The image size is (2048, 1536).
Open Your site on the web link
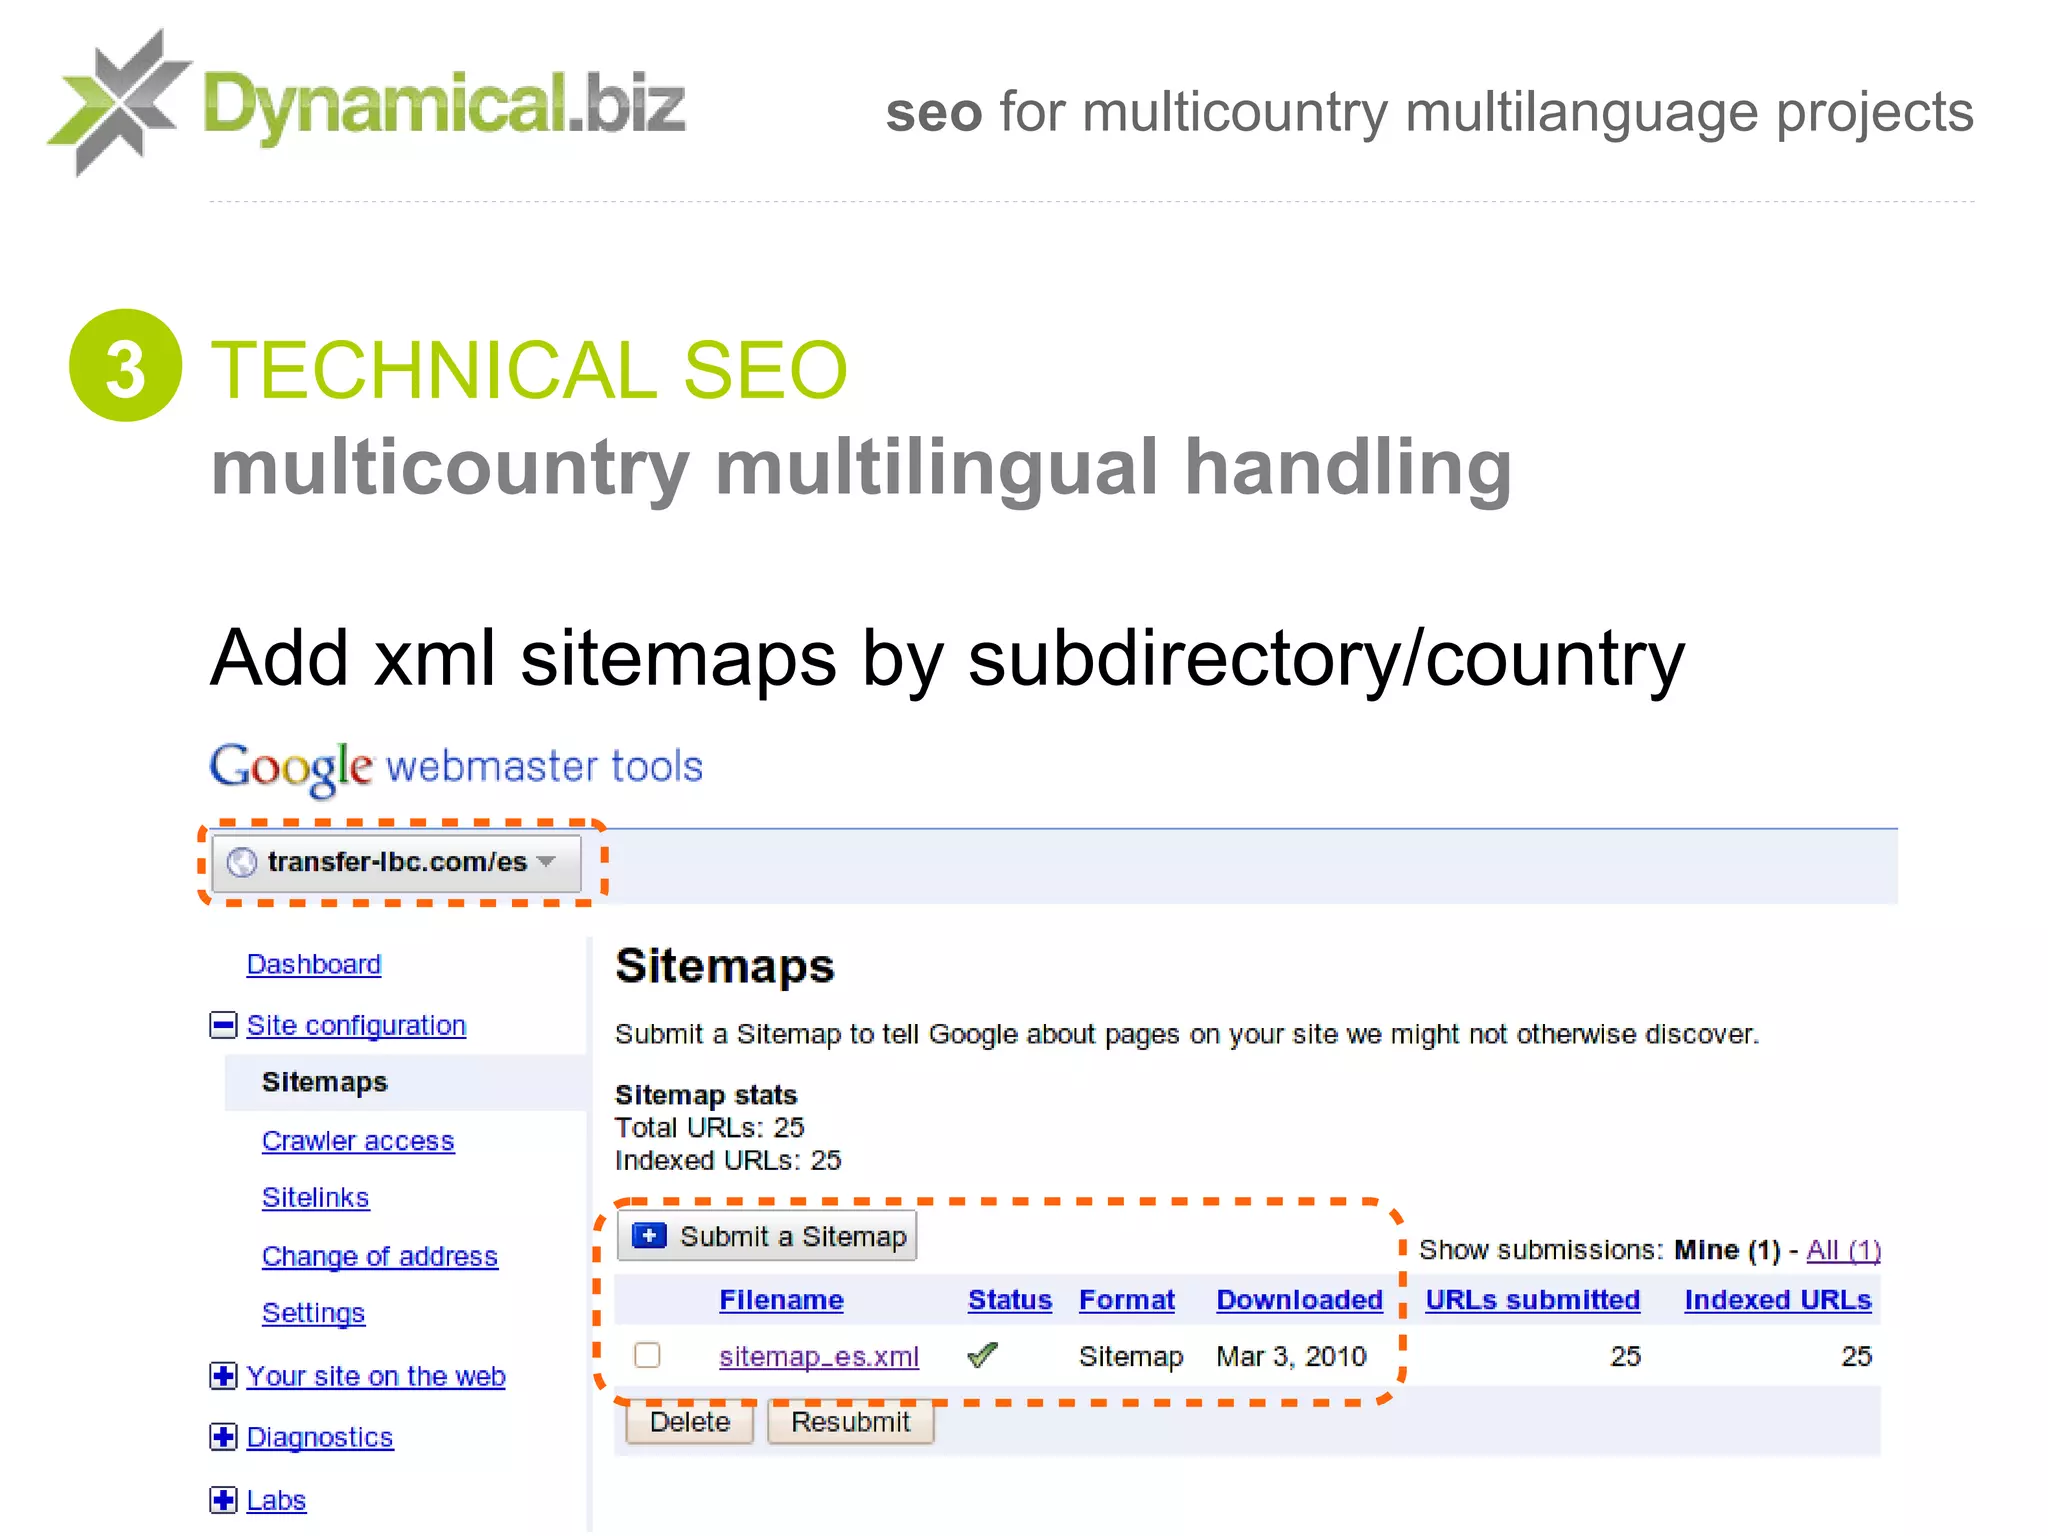[376, 1376]
